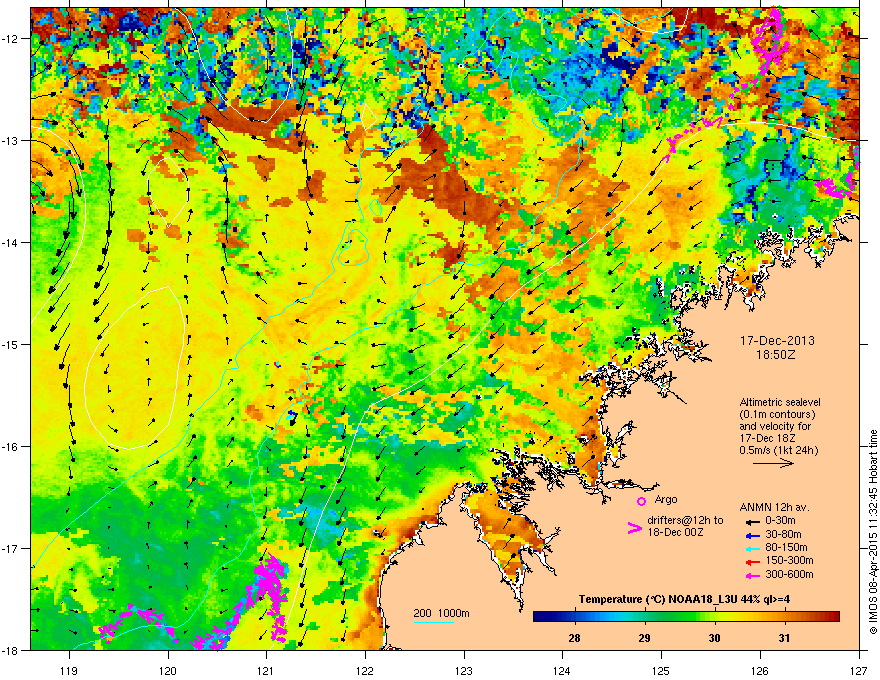Click the '-14' latitude axis label
The width and height of the screenshot is (880, 680).
[x=11, y=242]
